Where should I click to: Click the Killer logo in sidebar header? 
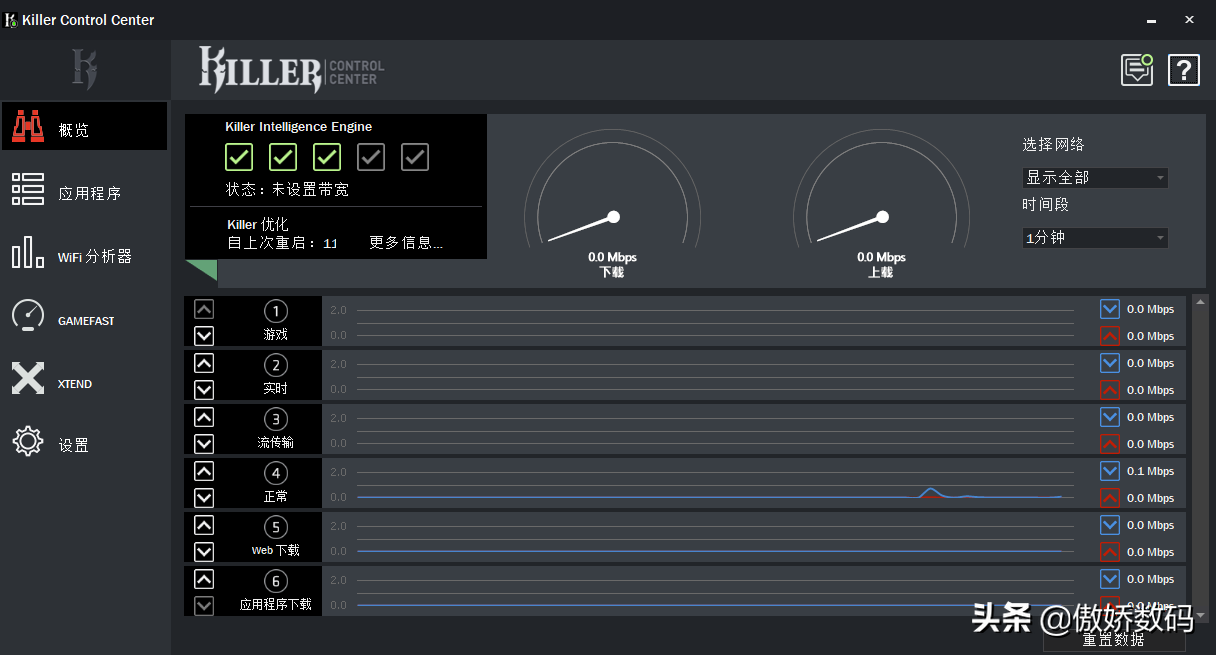coord(85,70)
